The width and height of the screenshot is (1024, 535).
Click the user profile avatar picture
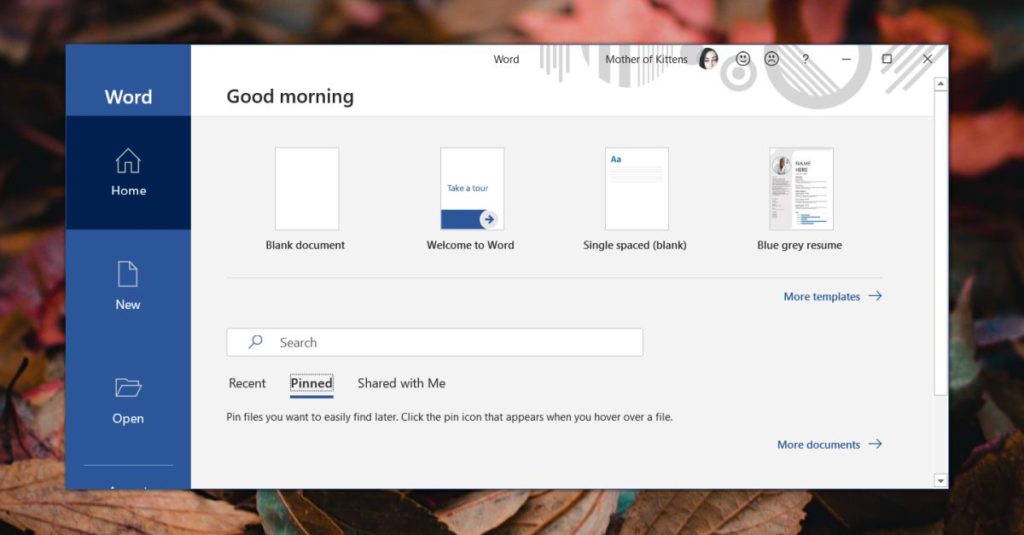tap(708, 59)
